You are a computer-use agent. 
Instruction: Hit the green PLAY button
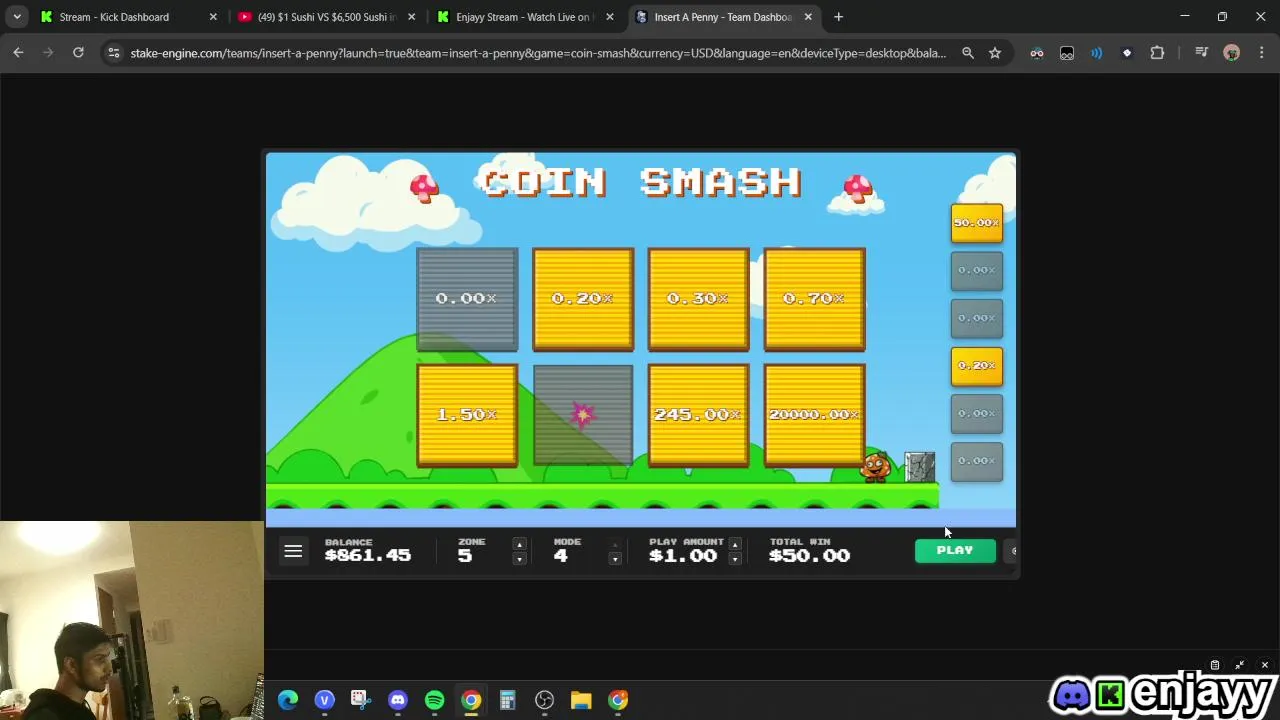pos(955,550)
